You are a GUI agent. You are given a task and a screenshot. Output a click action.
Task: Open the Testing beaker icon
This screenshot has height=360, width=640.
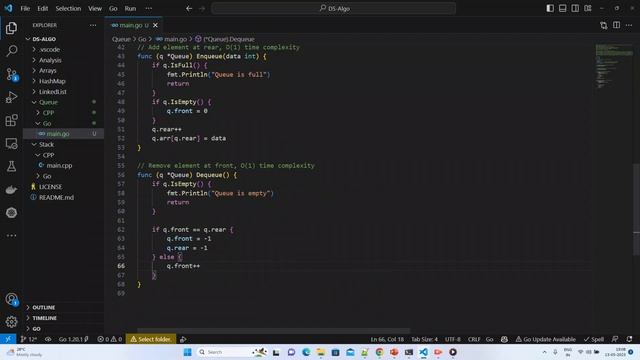pos(11,166)
